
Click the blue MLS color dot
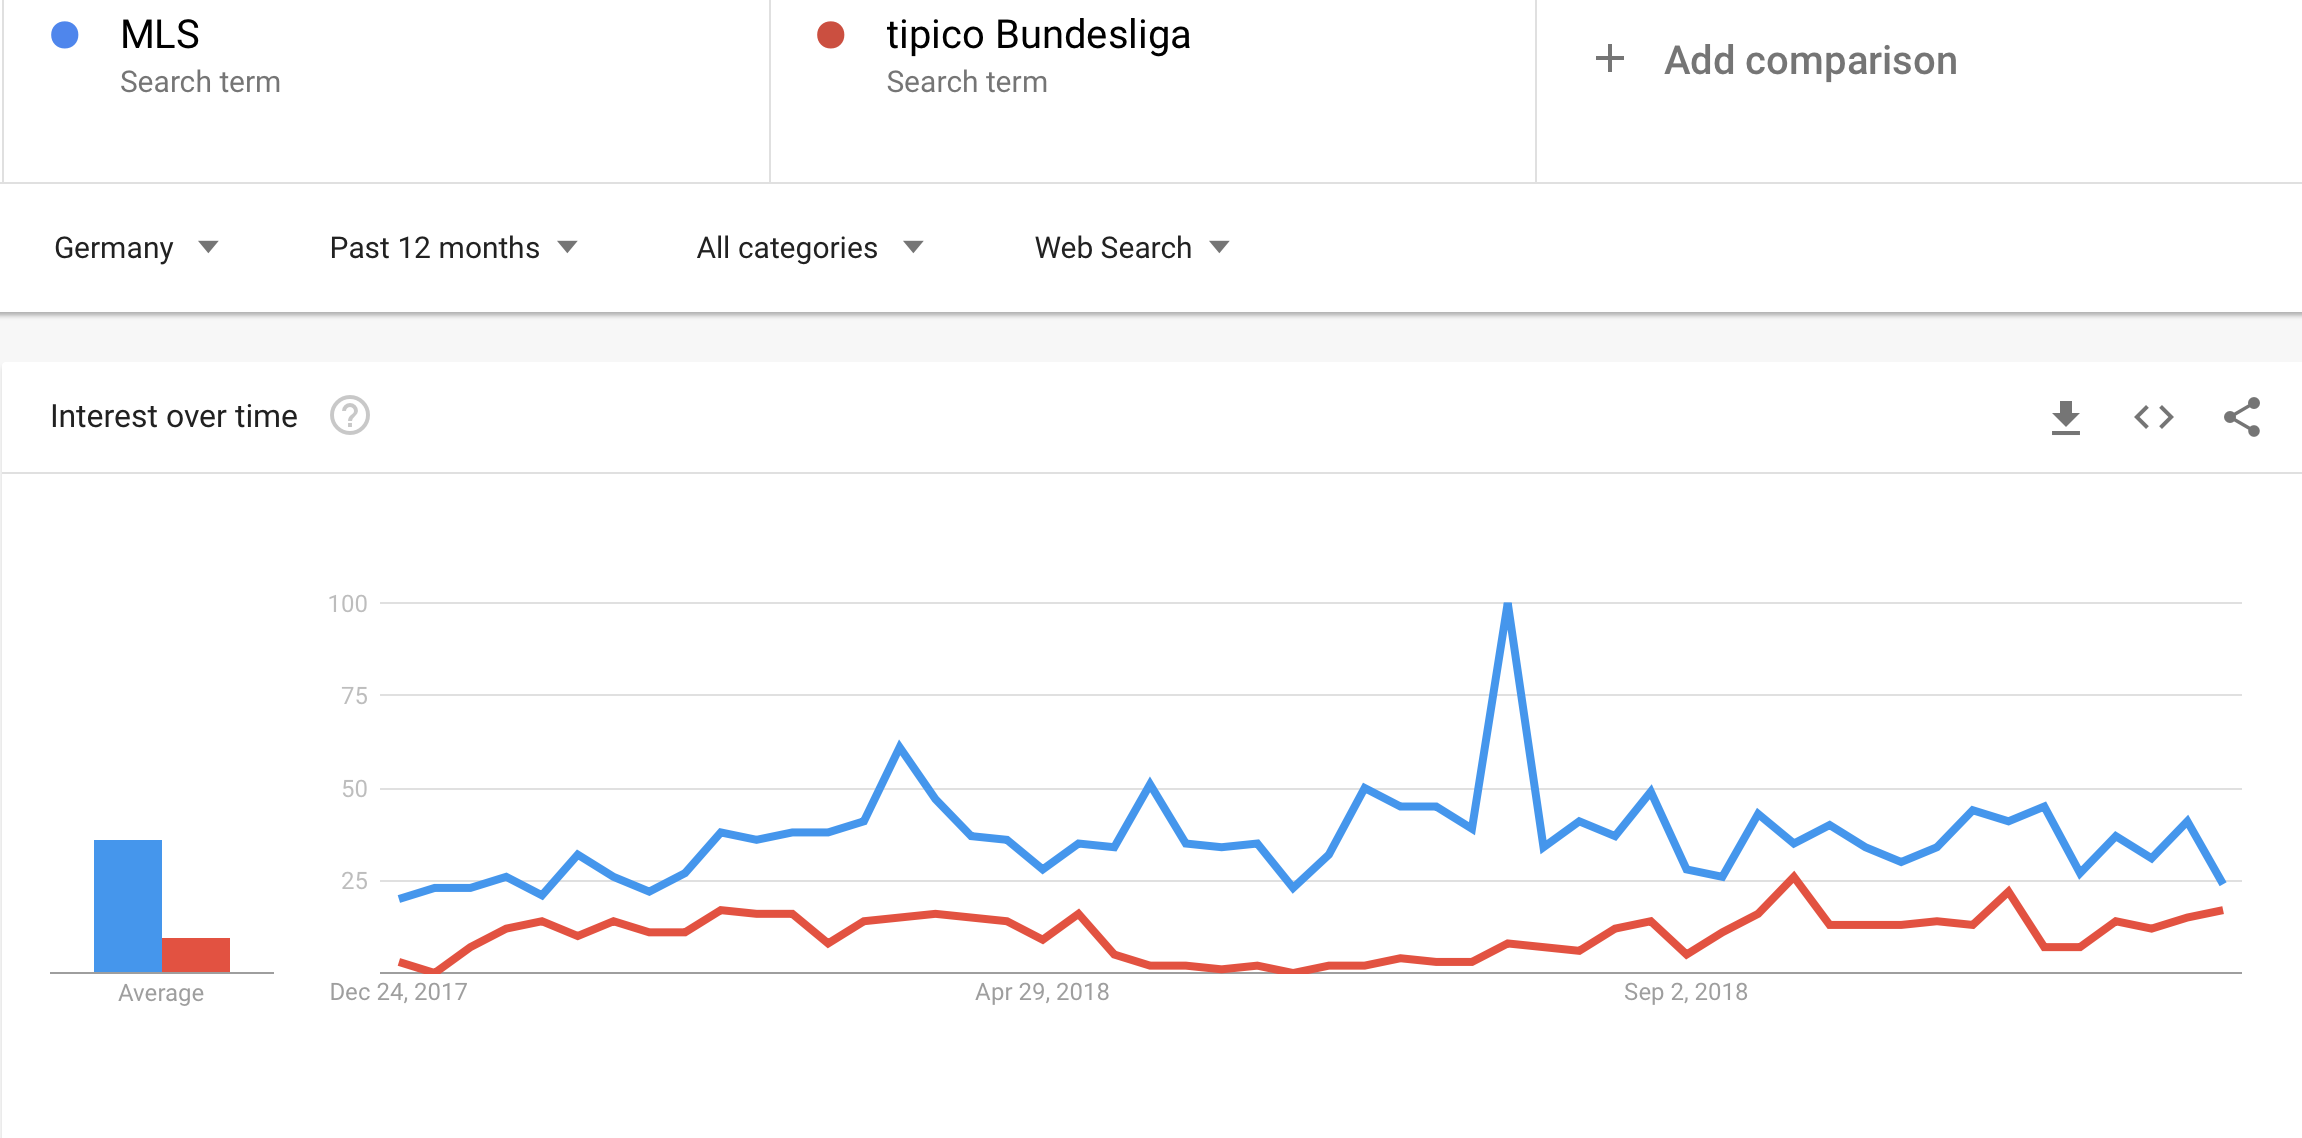tap(65, 36)
